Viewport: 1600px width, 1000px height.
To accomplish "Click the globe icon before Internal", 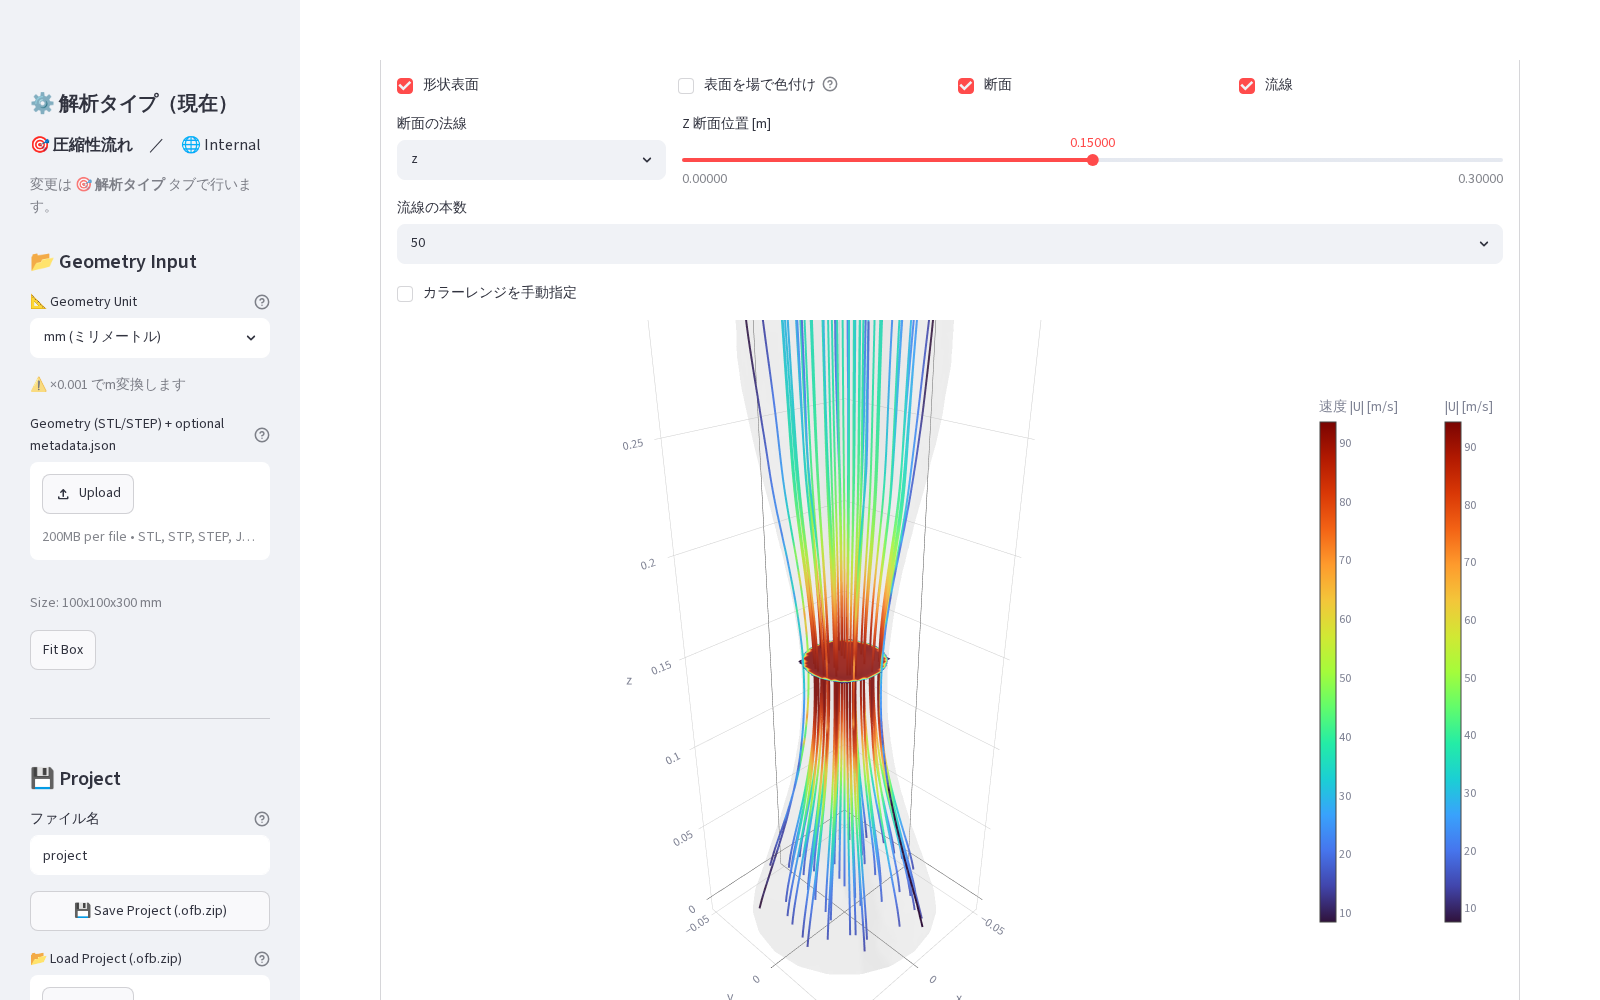I will click(191, 145).
